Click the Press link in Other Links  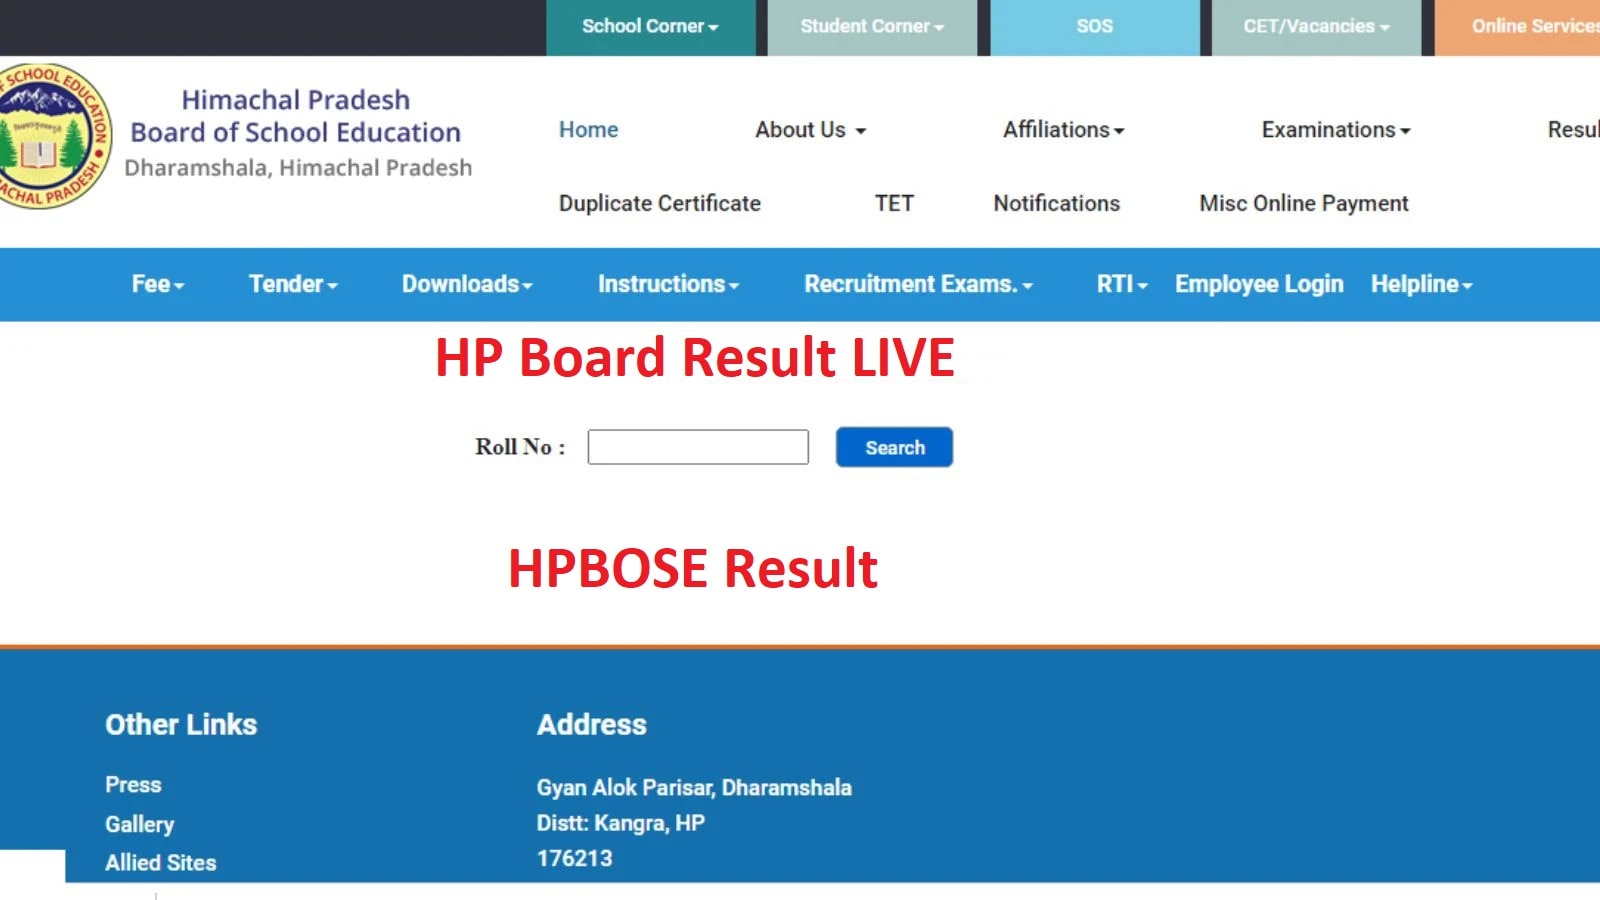pyautogui.click(x=133, y=785)
